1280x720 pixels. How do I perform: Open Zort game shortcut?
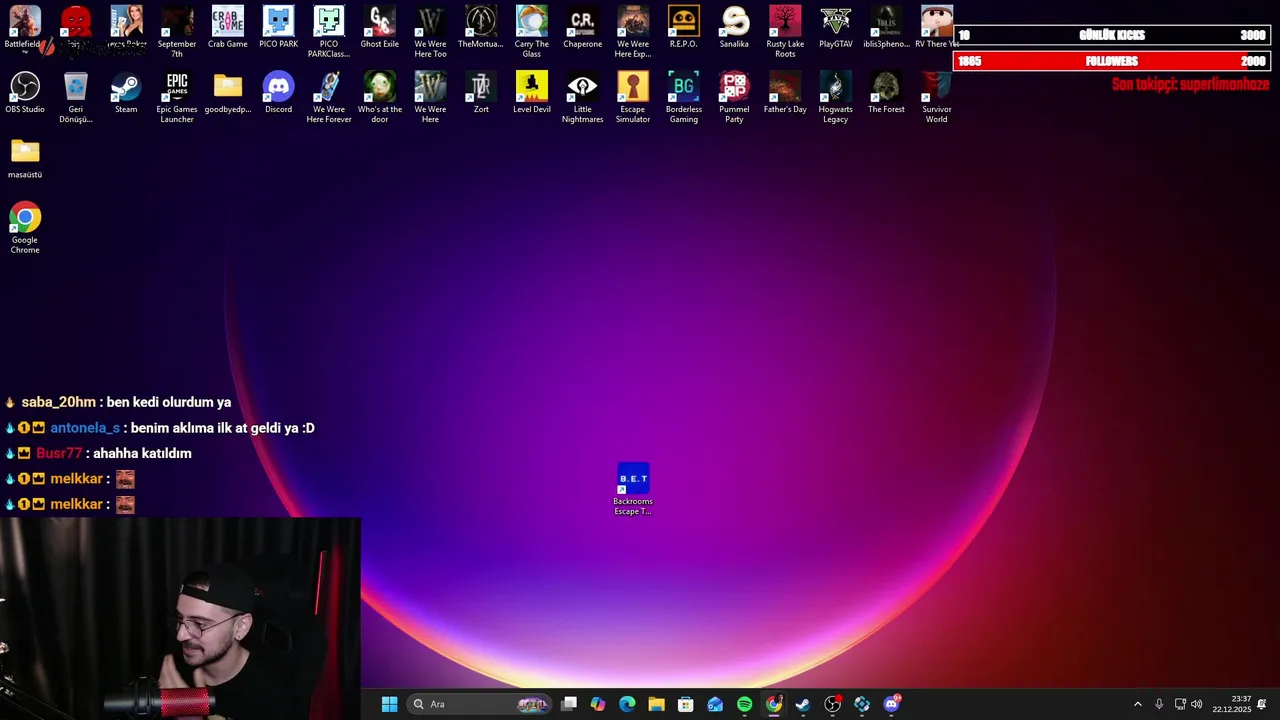(481, 92)
